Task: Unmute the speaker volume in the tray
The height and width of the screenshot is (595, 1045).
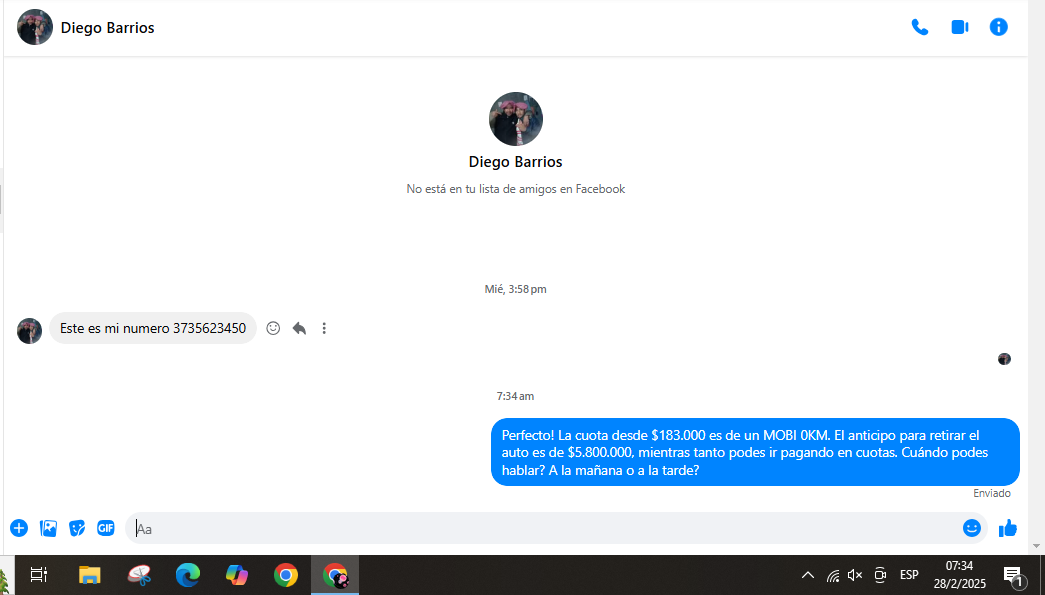Action: [x=855, y=575]
